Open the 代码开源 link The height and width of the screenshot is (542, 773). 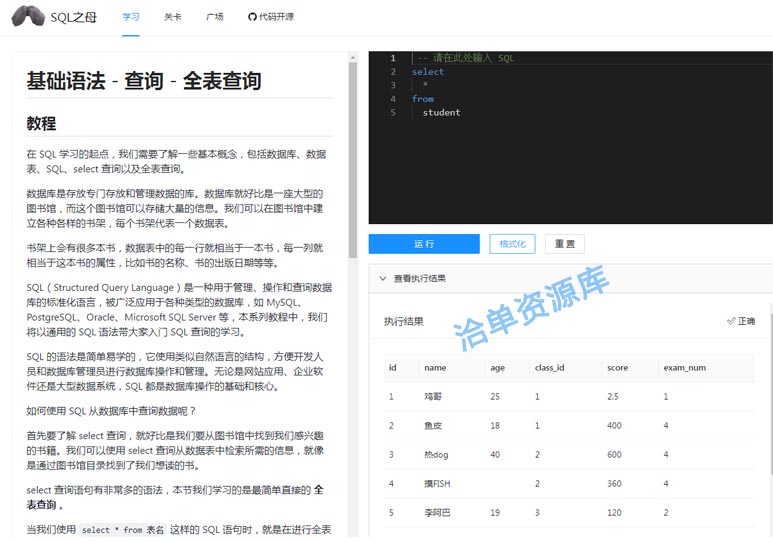pos(276,17)
